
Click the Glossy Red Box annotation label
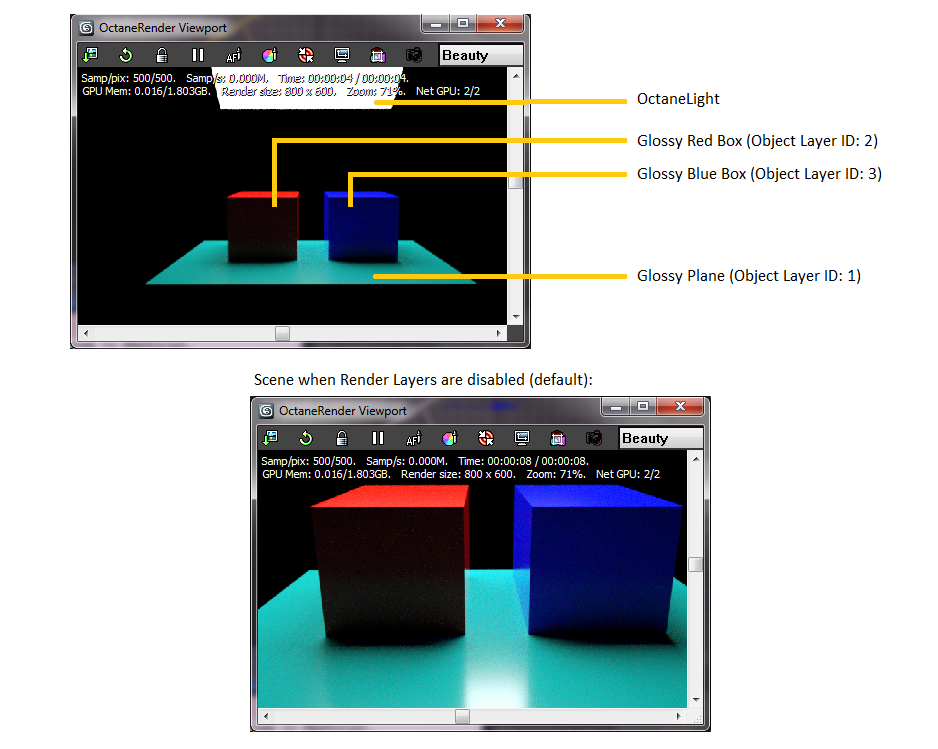[x=758, y=140]
